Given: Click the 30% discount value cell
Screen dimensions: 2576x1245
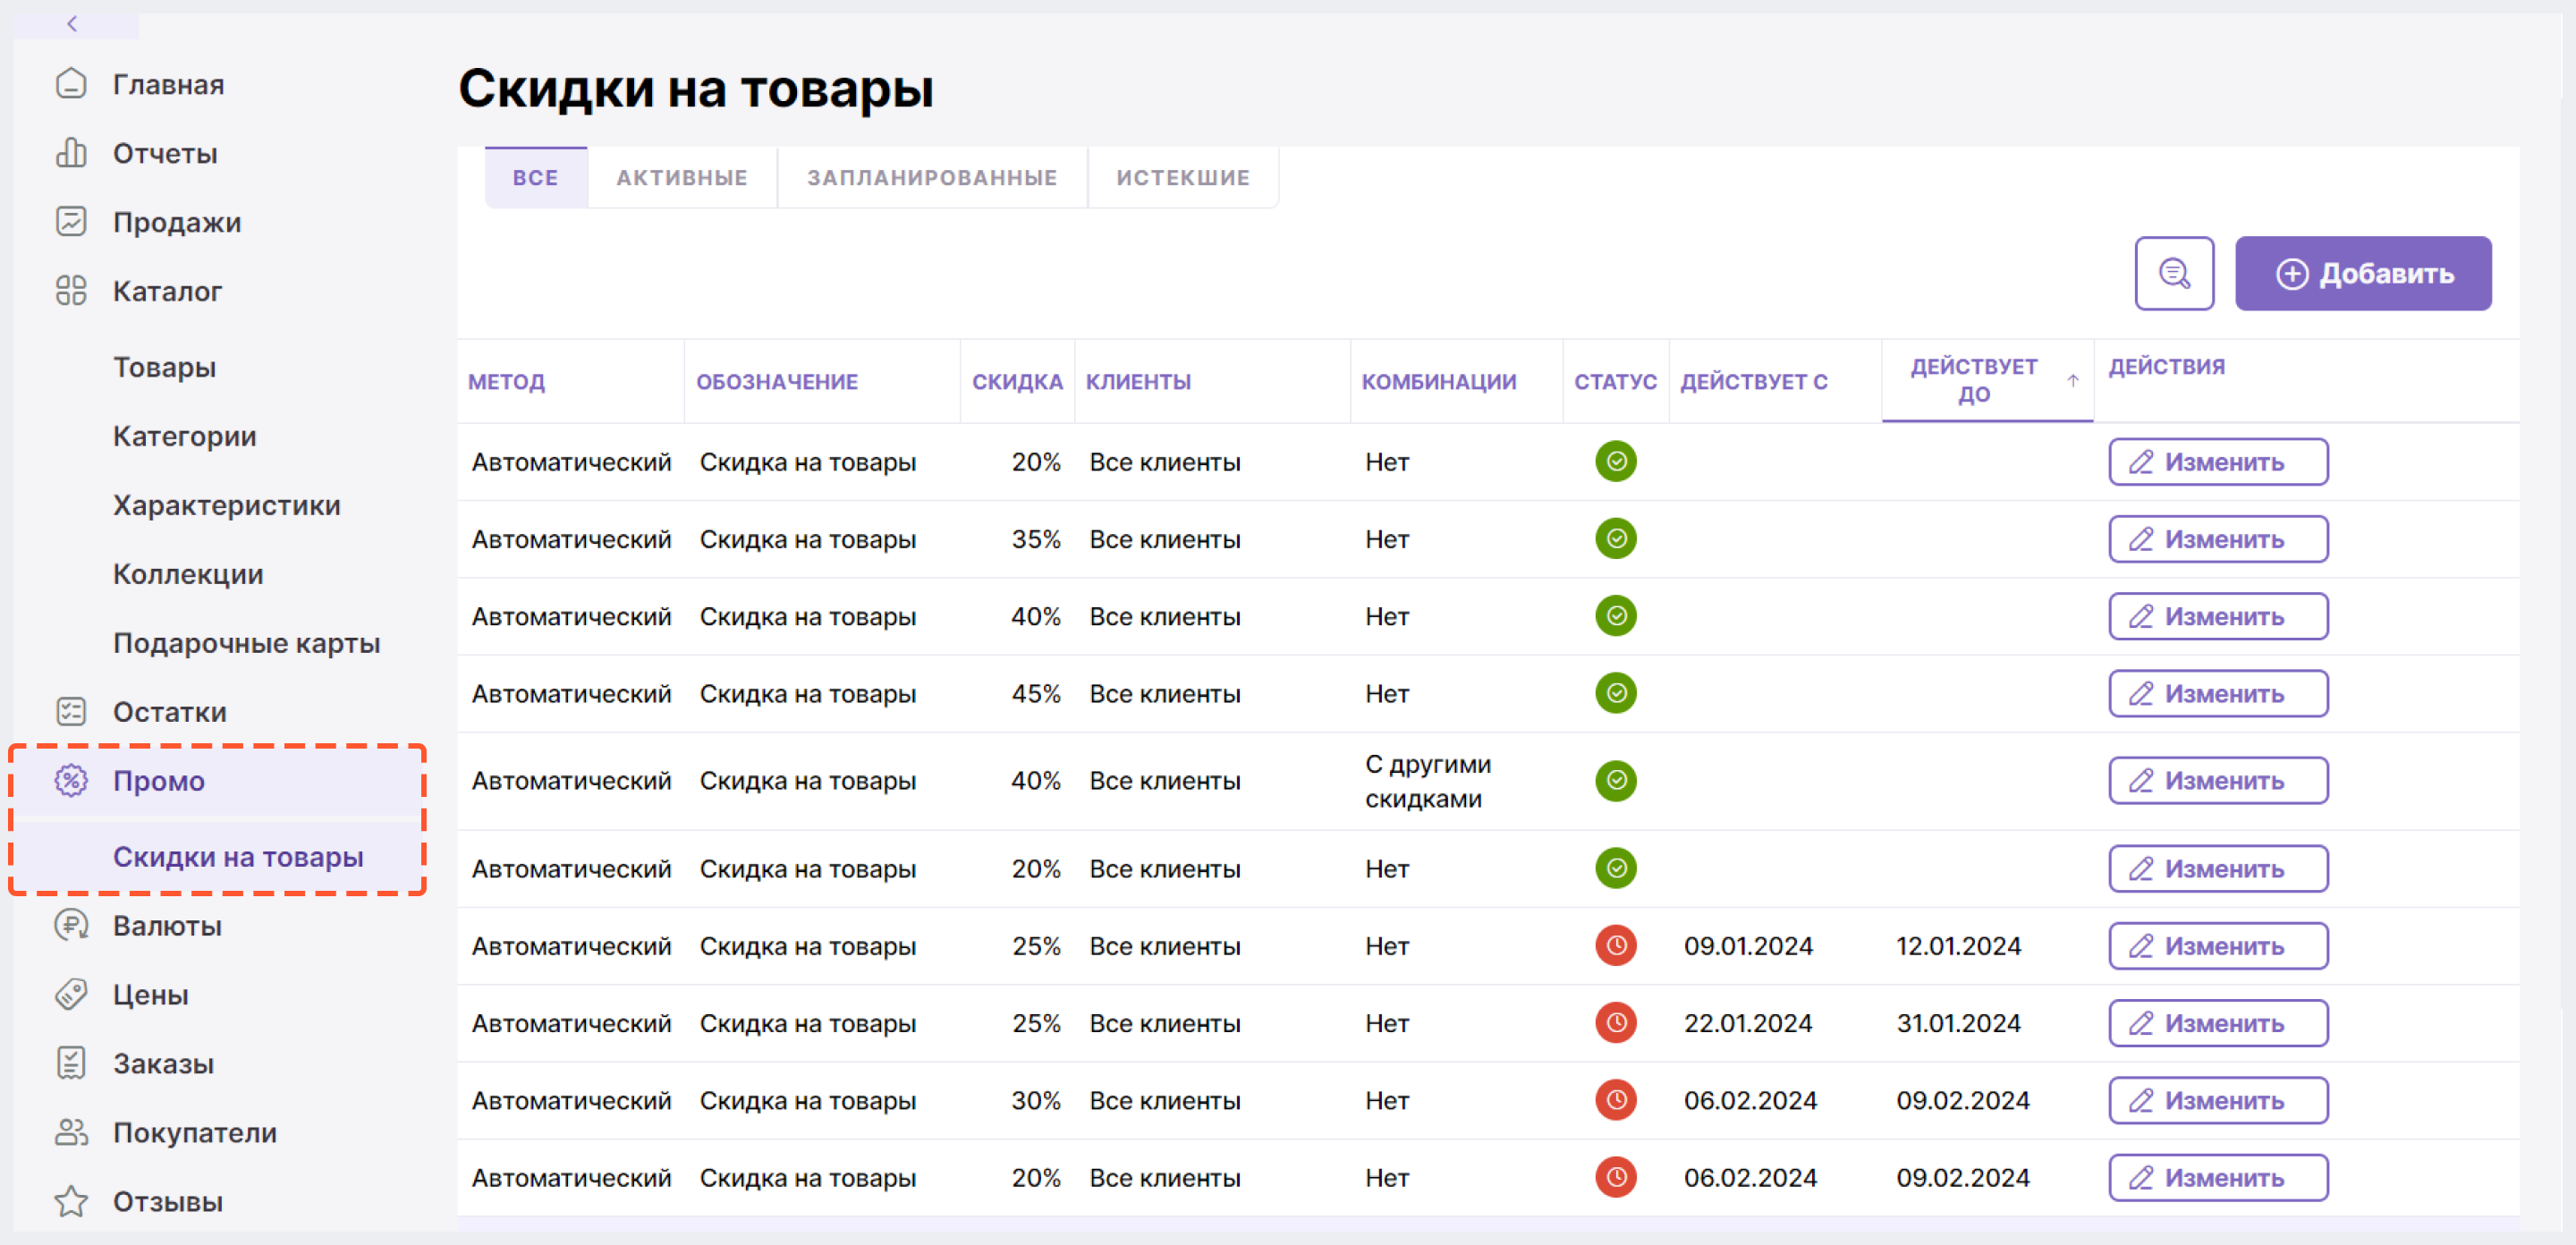Looking at the screenshot, I should point(1036,1101).
